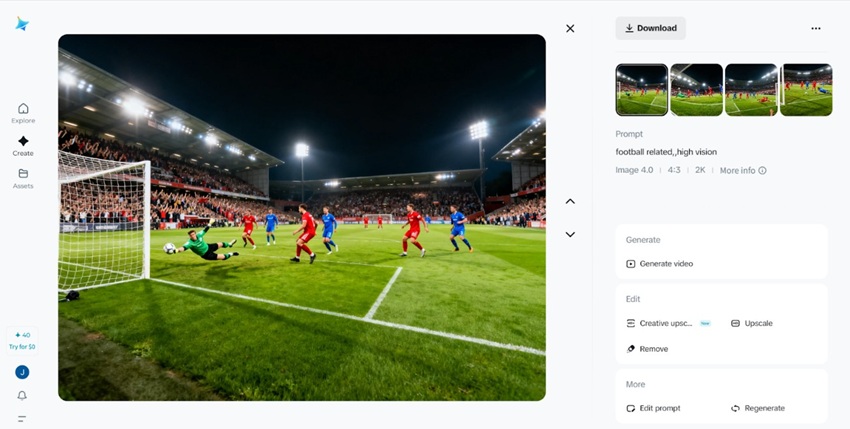Select the second football thumbnail

696,90
